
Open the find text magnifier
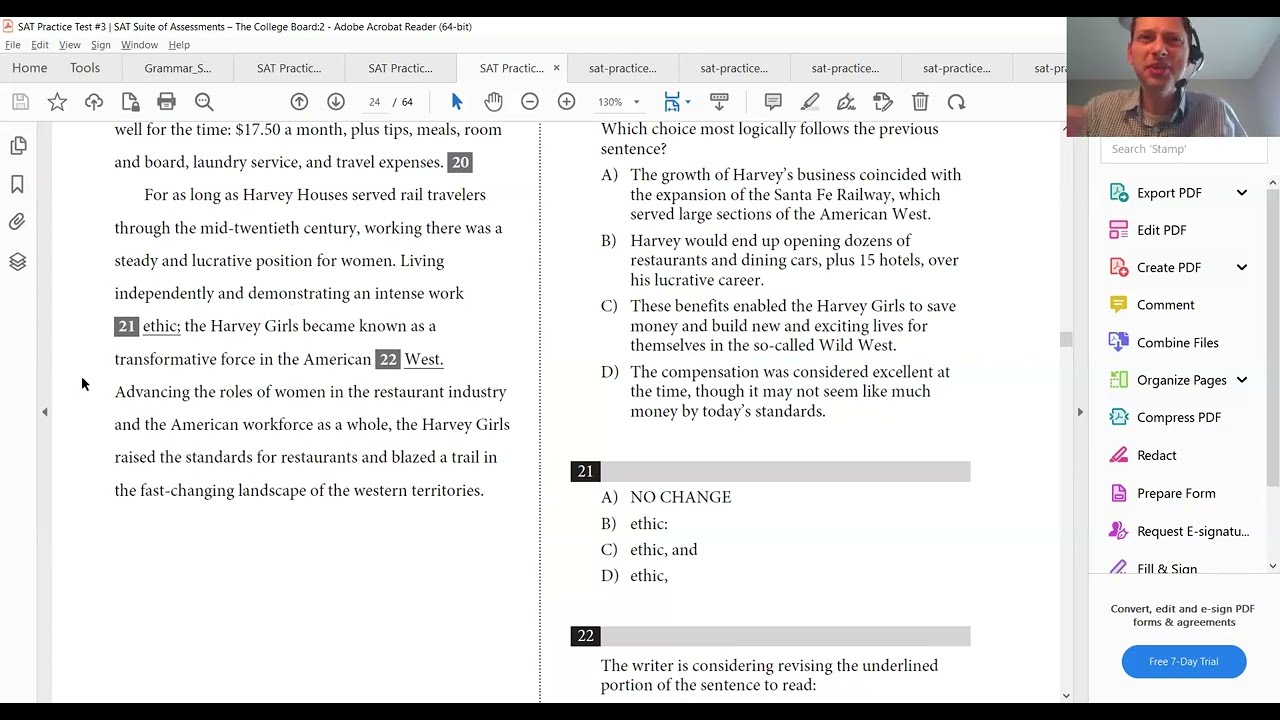pos(204,102)
